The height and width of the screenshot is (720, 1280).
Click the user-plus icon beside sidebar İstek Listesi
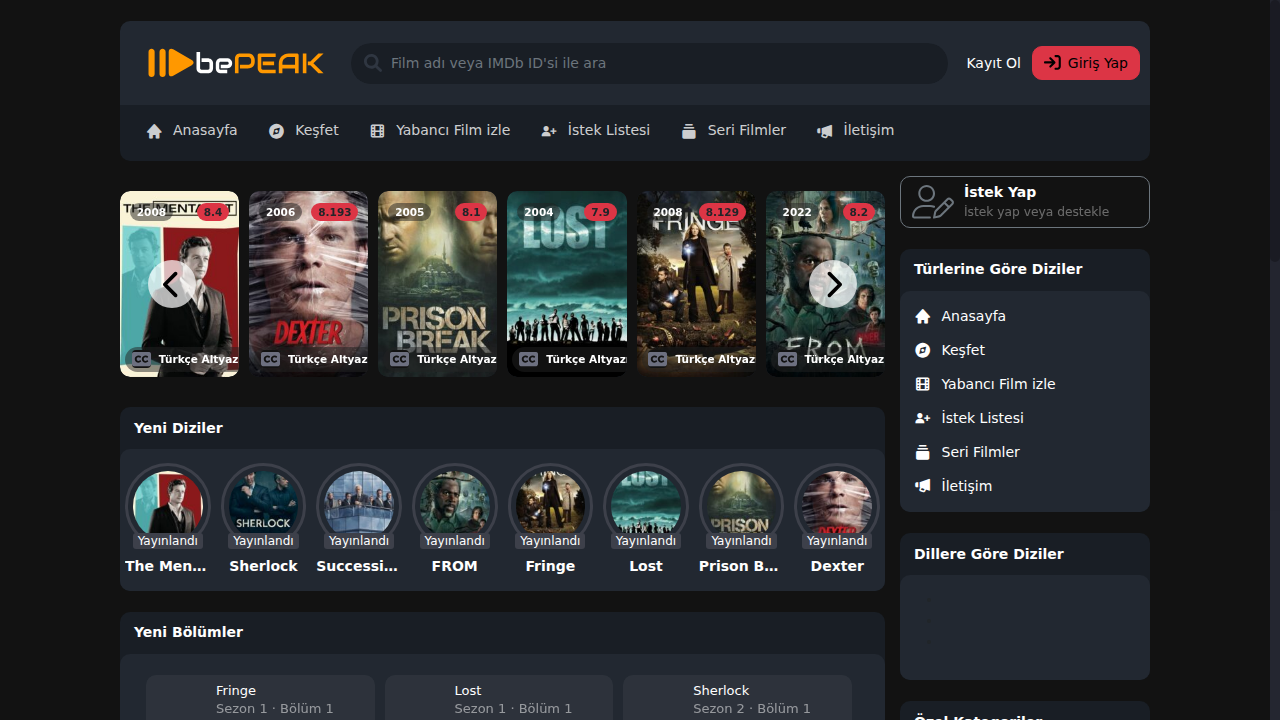[923, 418]
